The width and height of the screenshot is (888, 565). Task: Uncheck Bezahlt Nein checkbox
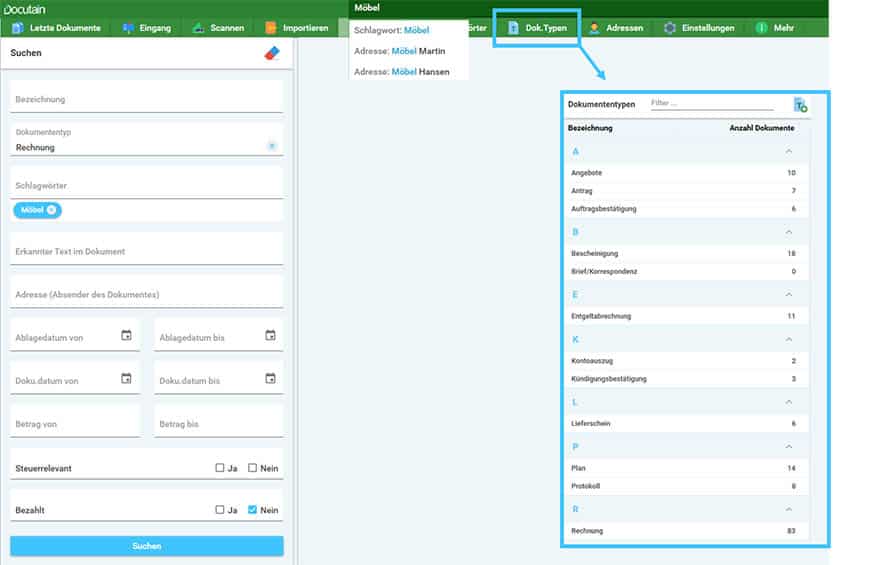(253, 510)
